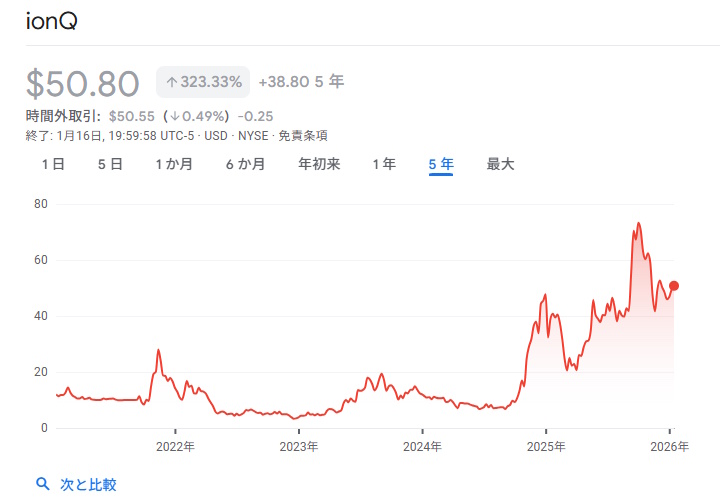This screenshot has width=720, height=499.
Task: Click the magnifier icon beside 次と比較
Action: click(43, 484)
